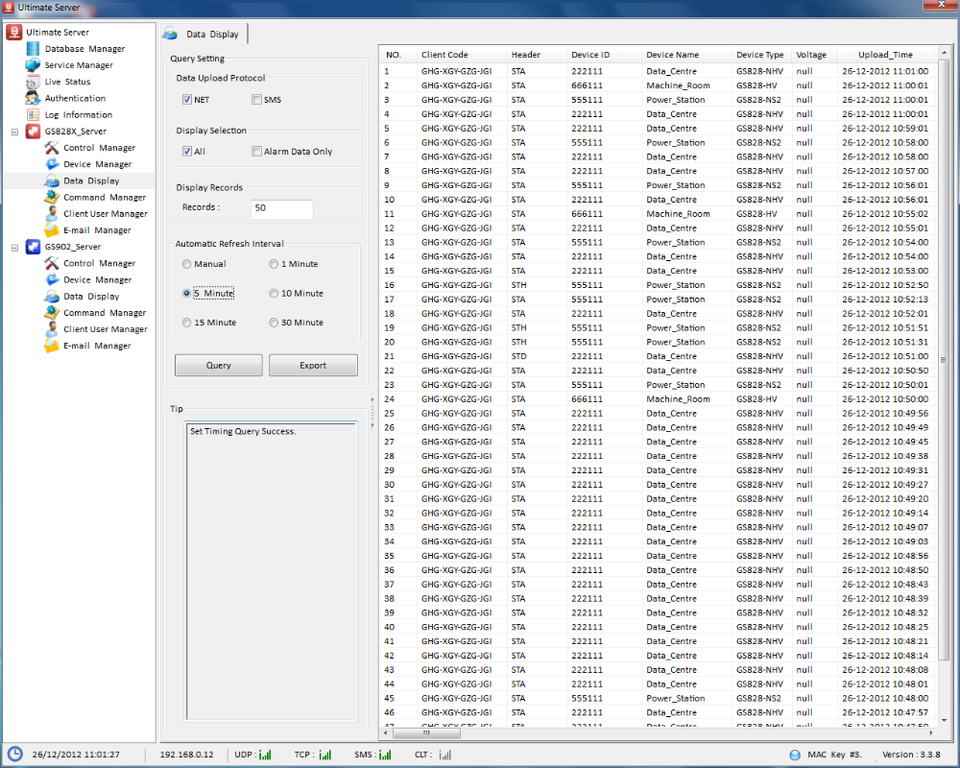
Task: Switch to the Data Display tab
Action: 204,34
